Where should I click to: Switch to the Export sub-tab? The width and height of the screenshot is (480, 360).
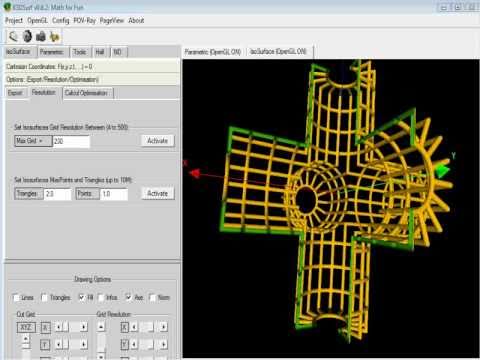point(15,93)
